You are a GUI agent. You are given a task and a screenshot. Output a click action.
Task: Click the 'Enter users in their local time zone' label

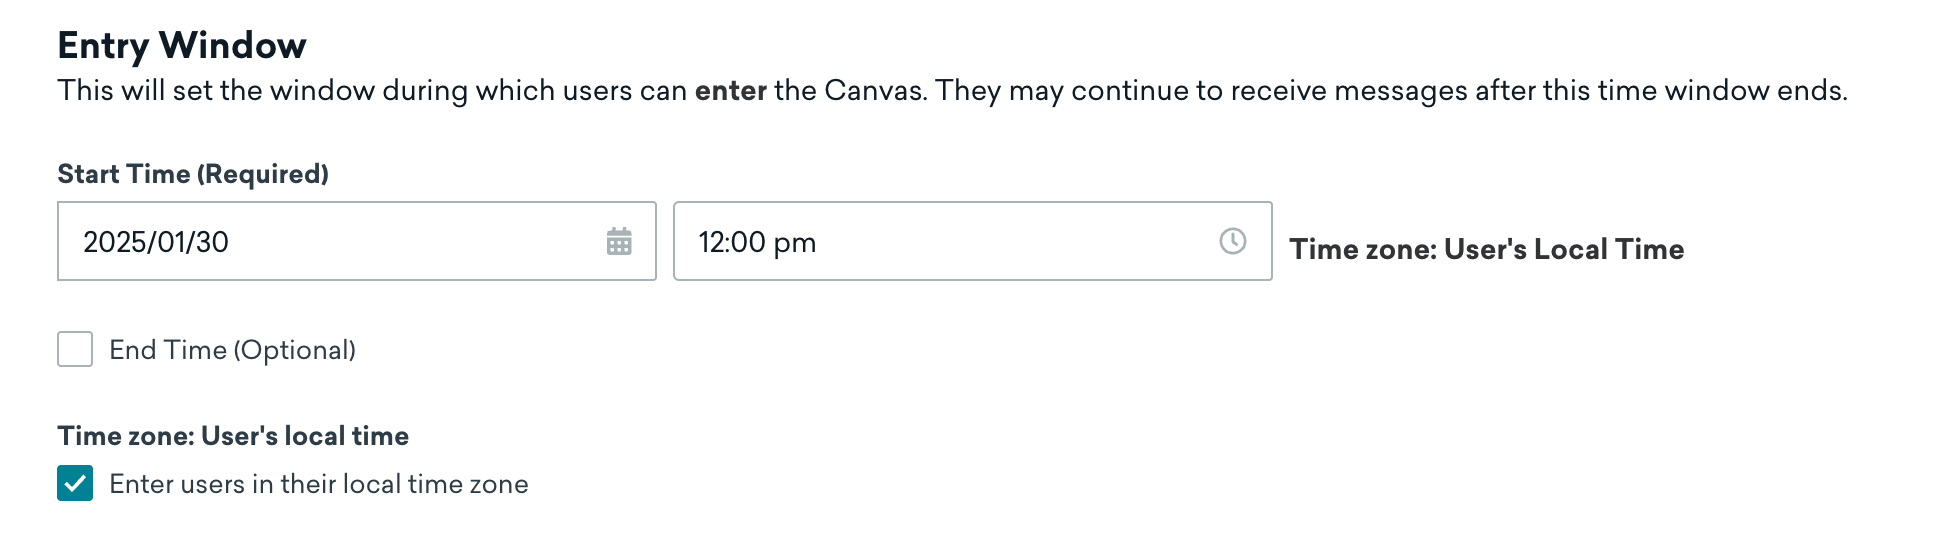pos(319,484)
